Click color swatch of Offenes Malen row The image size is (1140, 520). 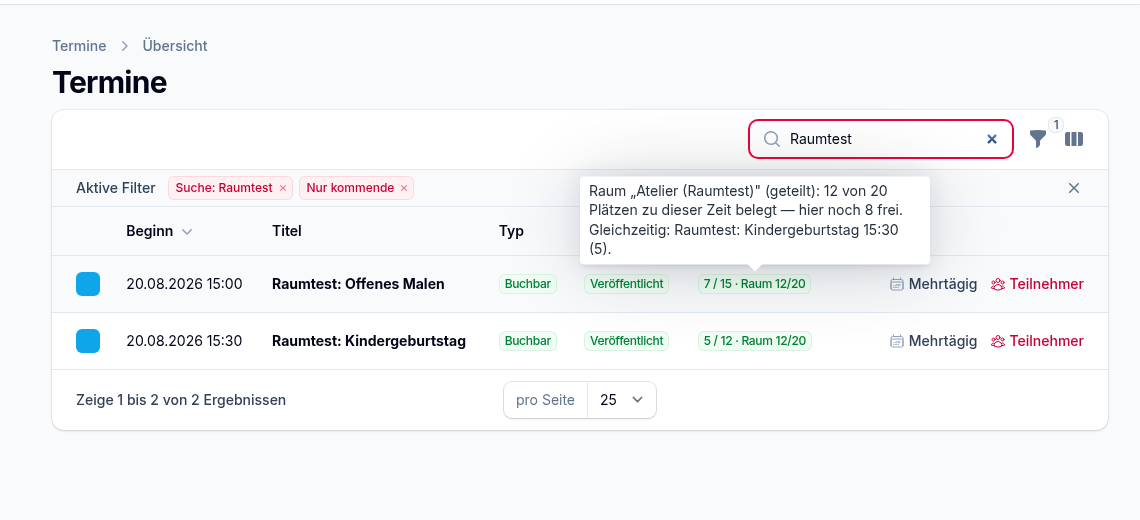pyautogui.click(x=88, y=284)
